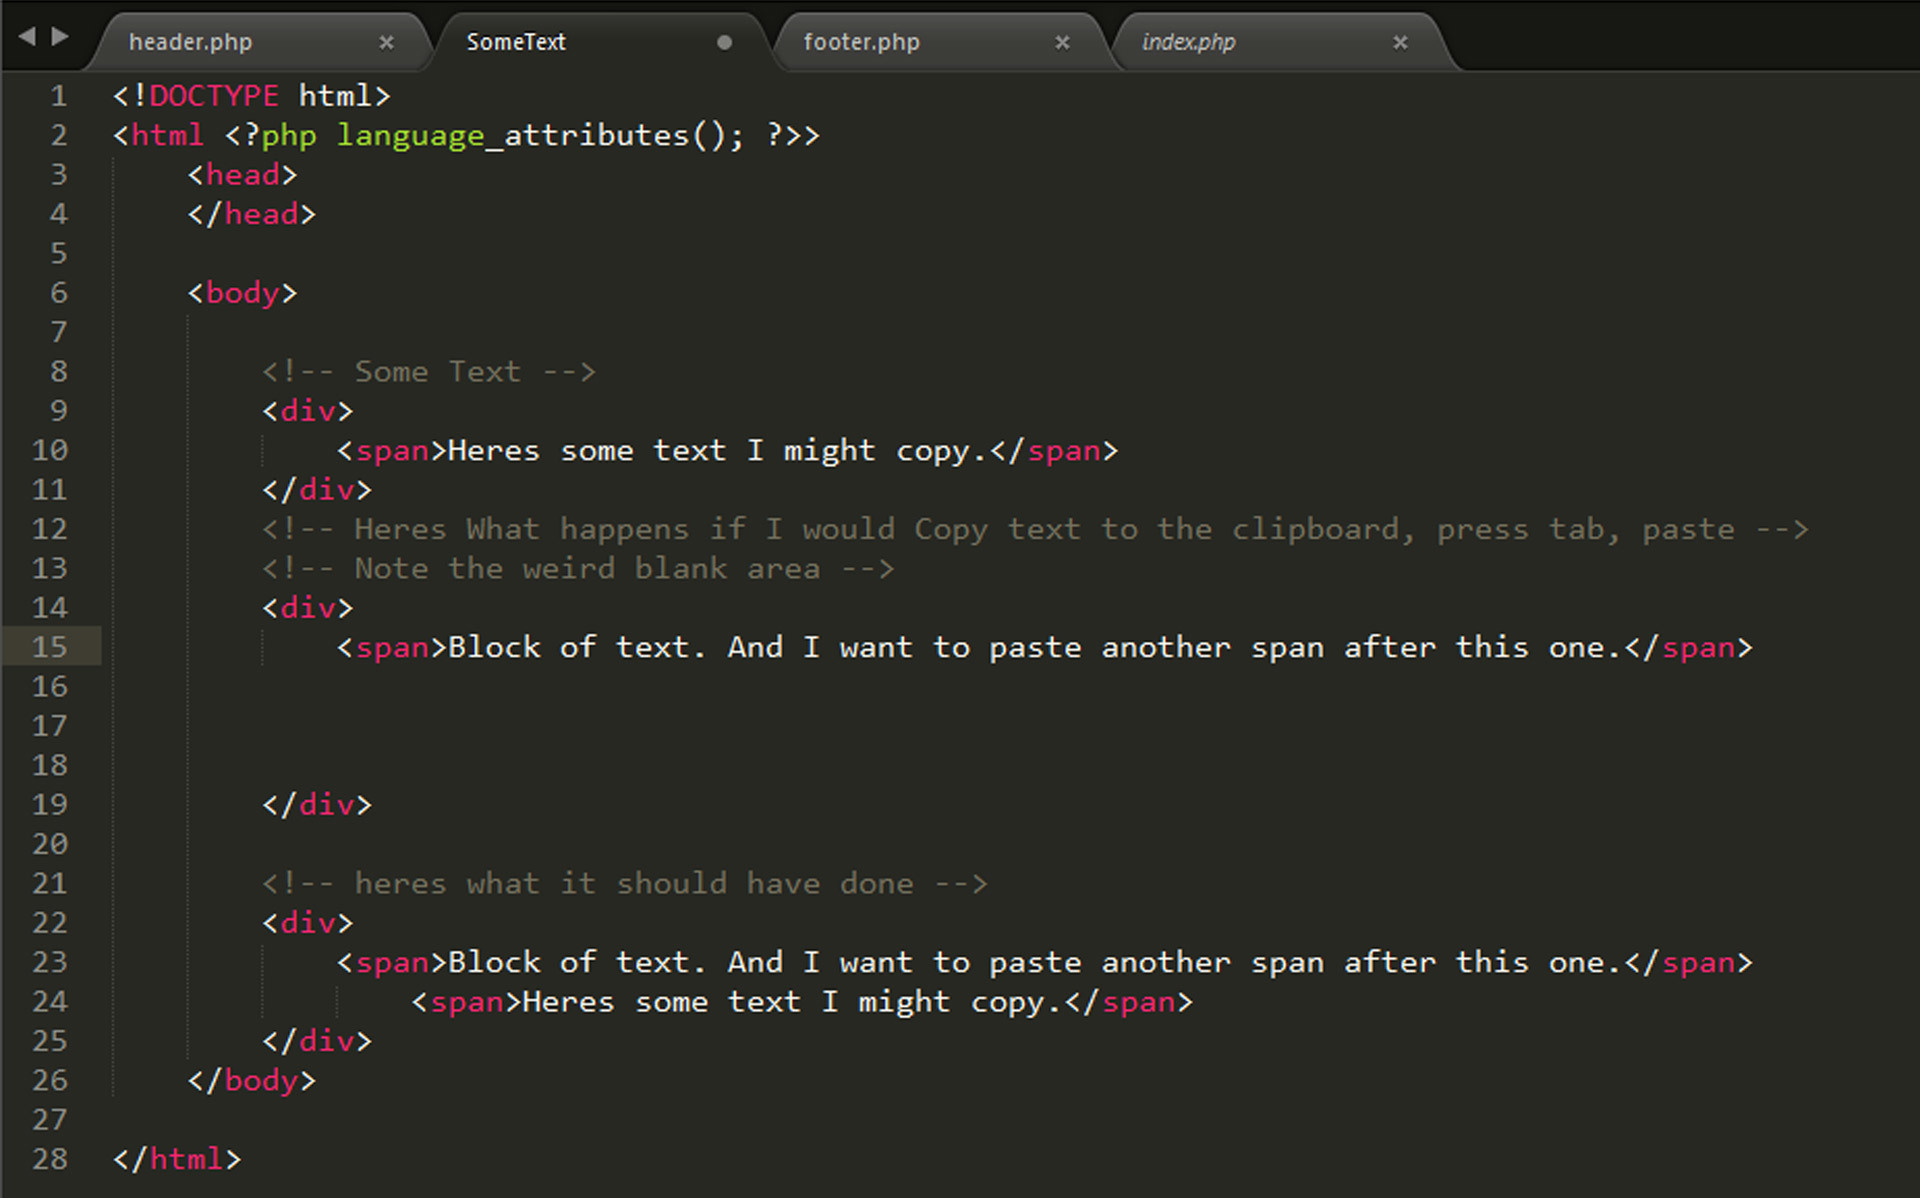Click line number 6 in gutter
The image size is (1920, 1198).
(x=59, y=293)
